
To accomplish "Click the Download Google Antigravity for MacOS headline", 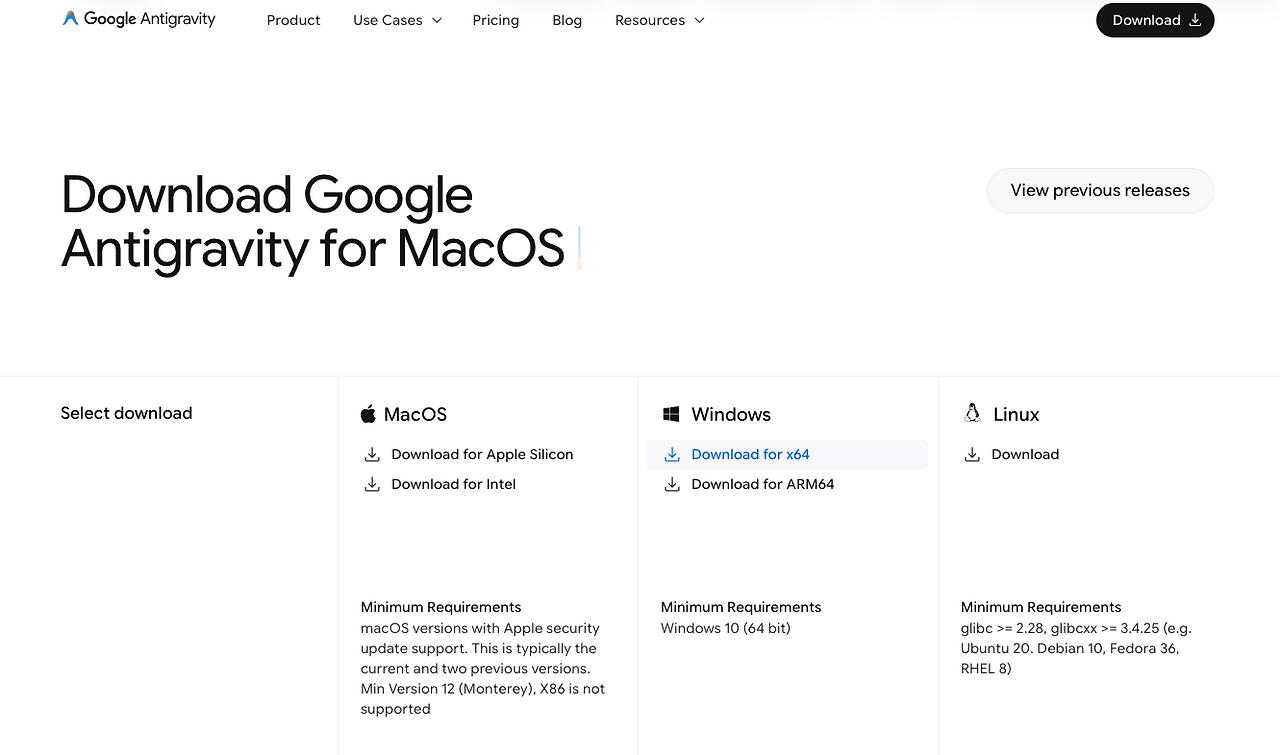I will [x=313, y=221].
